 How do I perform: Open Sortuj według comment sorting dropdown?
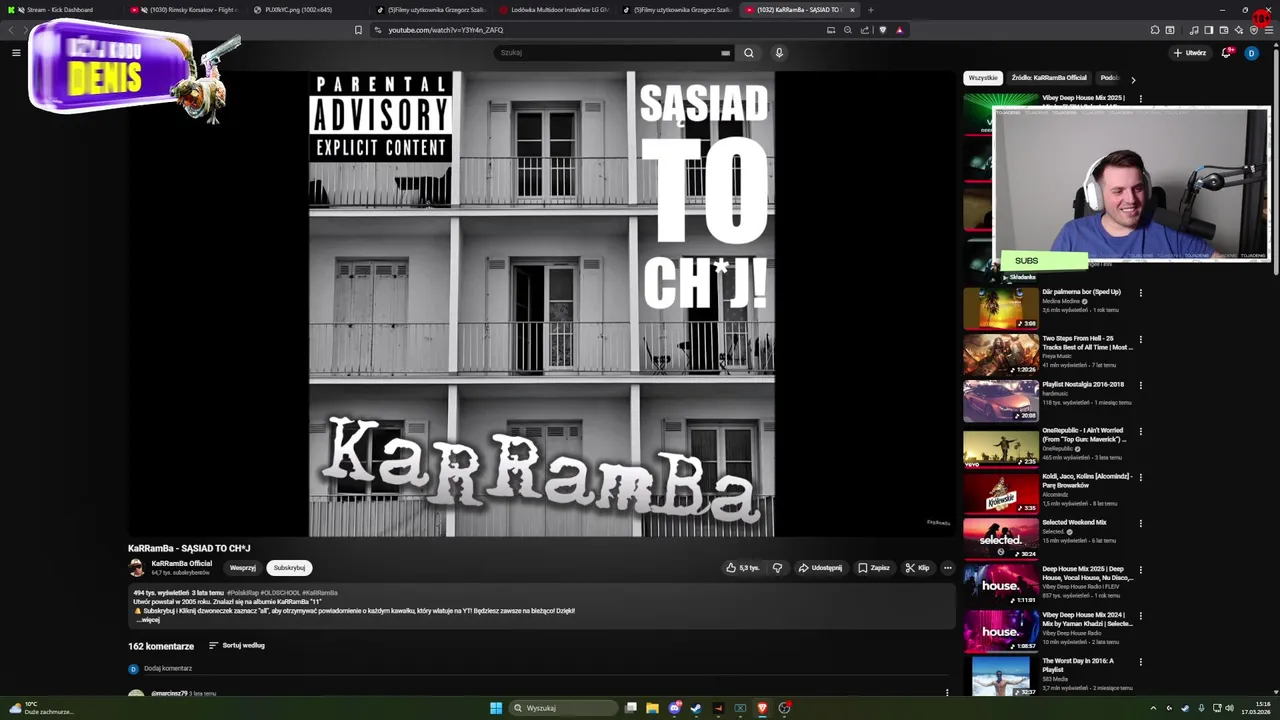[x=237, y=646]
